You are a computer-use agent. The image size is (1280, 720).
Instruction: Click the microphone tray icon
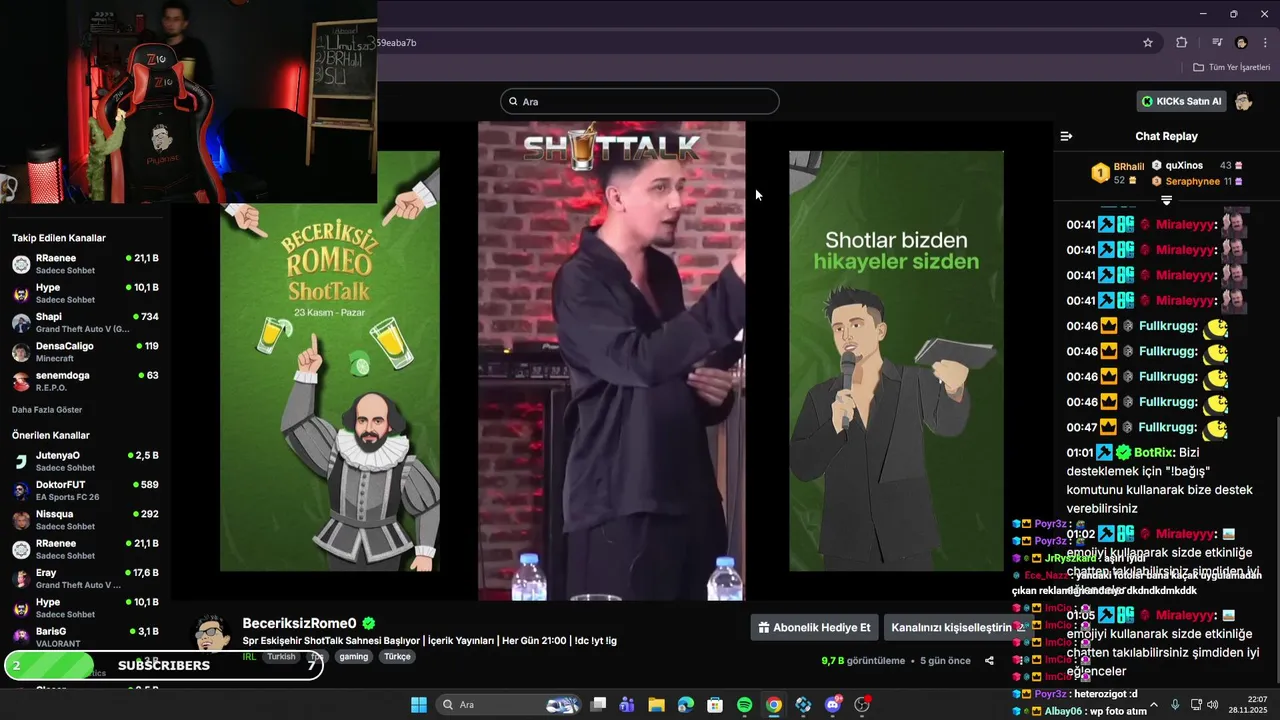1175,705
